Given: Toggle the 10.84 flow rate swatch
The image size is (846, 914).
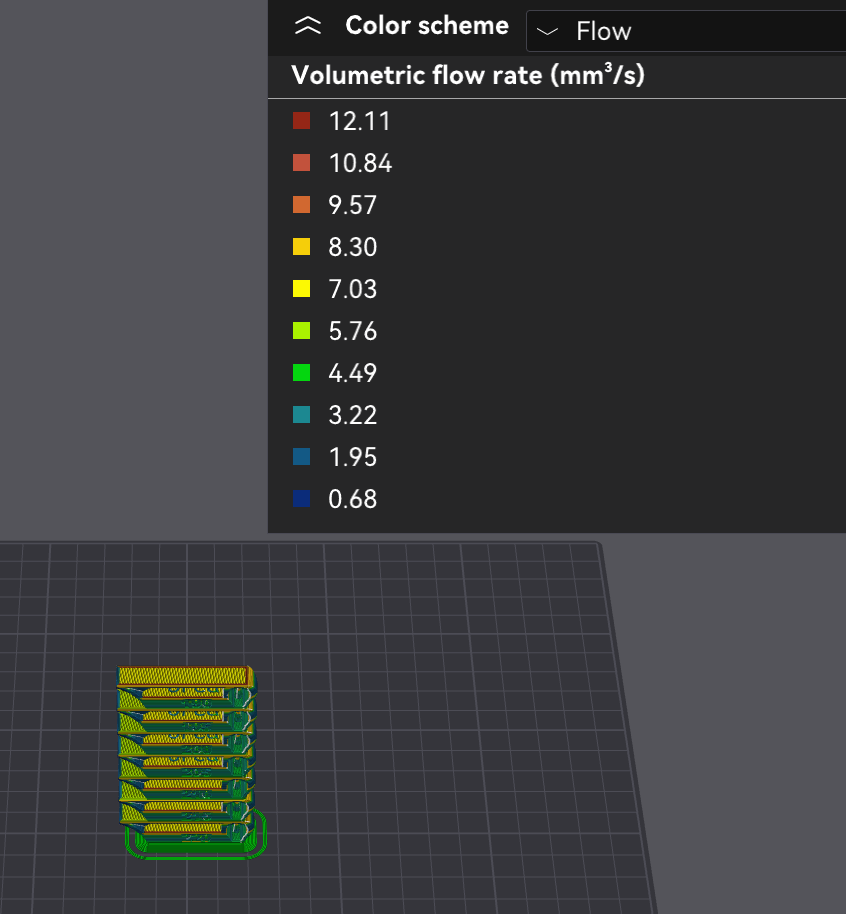Looking at the screenshot, I should (301, 163).
